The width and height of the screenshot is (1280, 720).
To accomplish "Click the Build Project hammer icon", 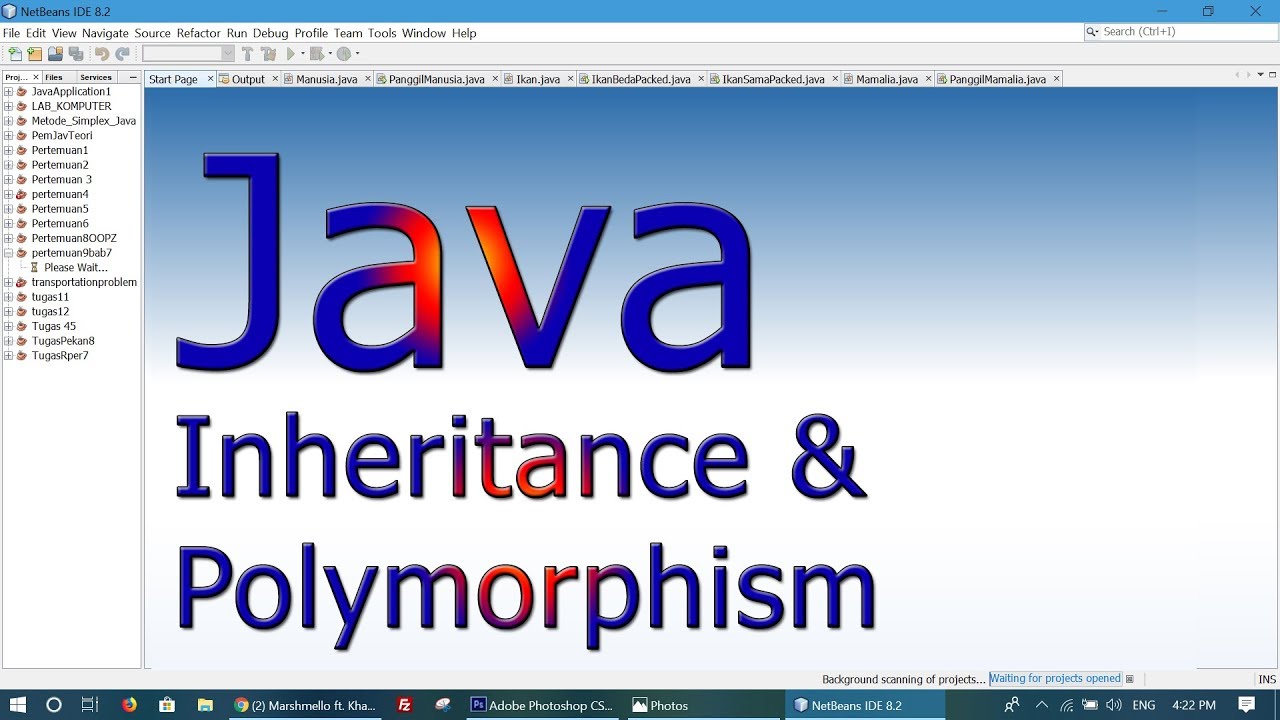I will point(248,54).
